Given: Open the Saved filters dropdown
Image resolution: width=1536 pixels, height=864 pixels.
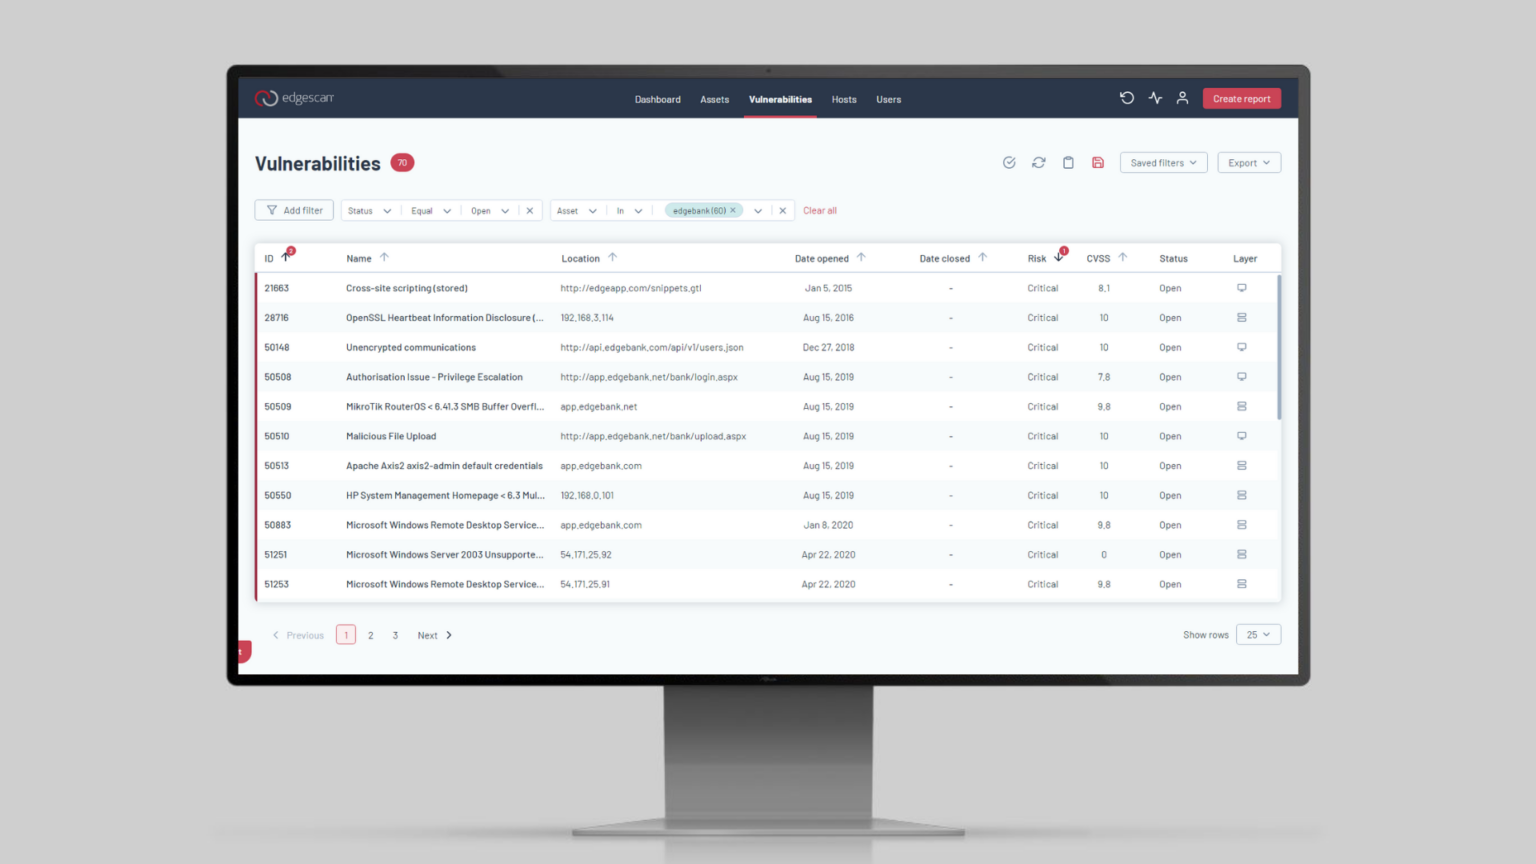Looking at the screenshot, I should pos(1163,162).
